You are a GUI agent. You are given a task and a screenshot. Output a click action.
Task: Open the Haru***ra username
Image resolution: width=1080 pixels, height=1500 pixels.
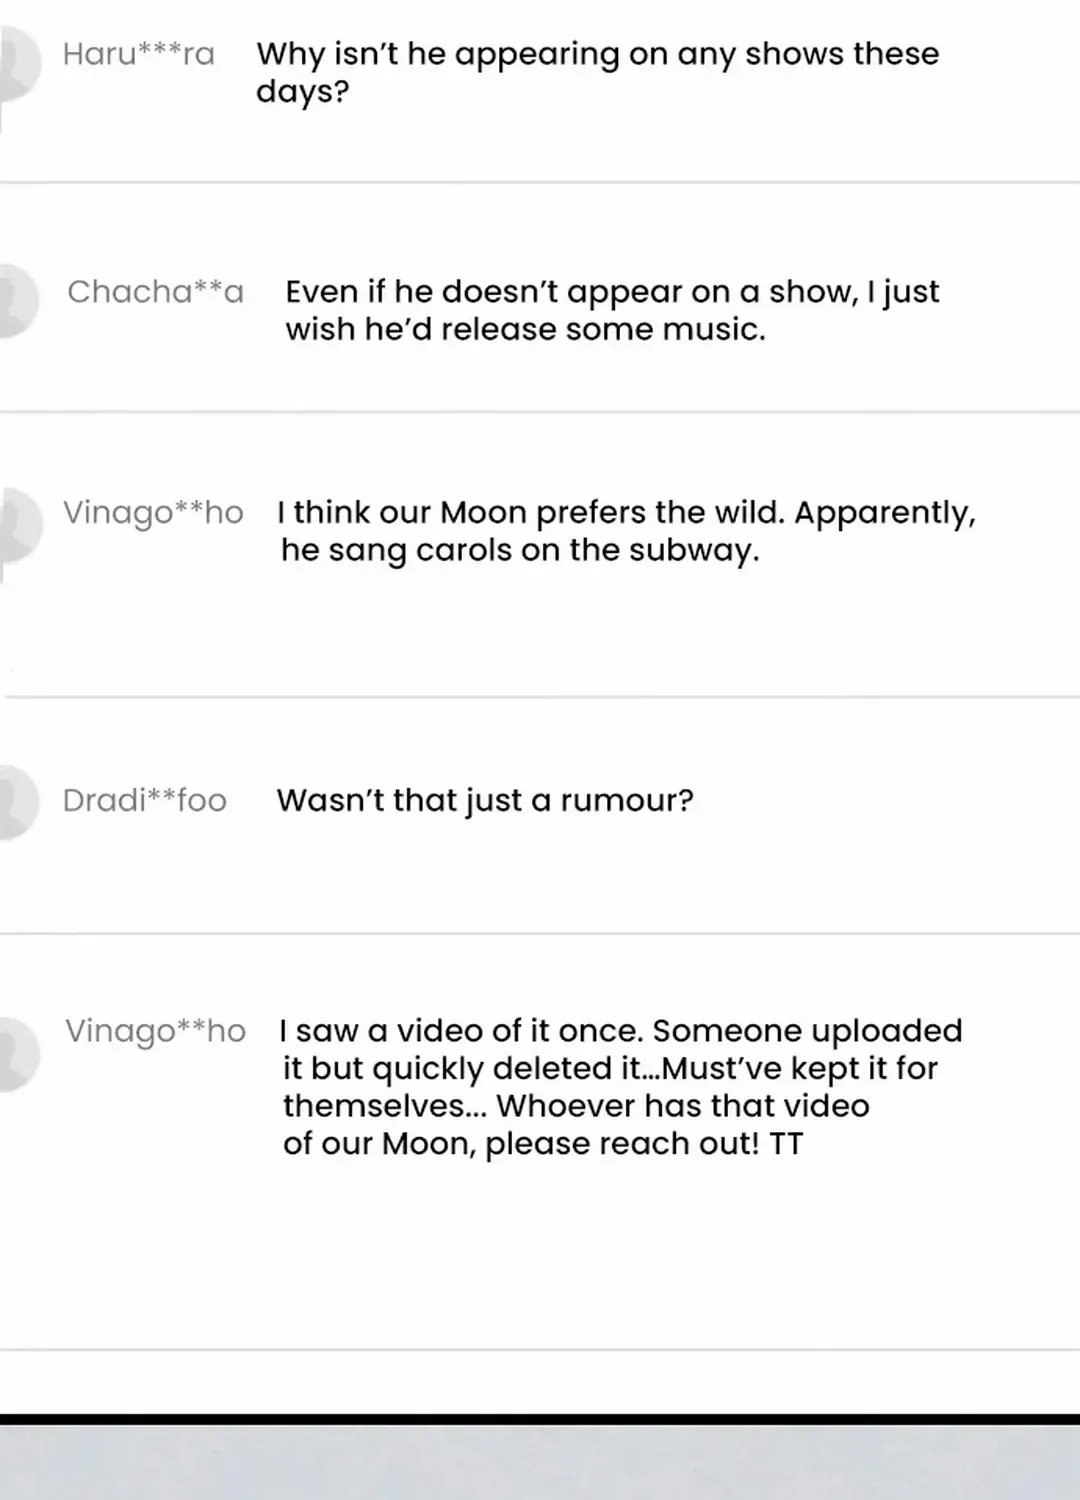click(139, 54)
